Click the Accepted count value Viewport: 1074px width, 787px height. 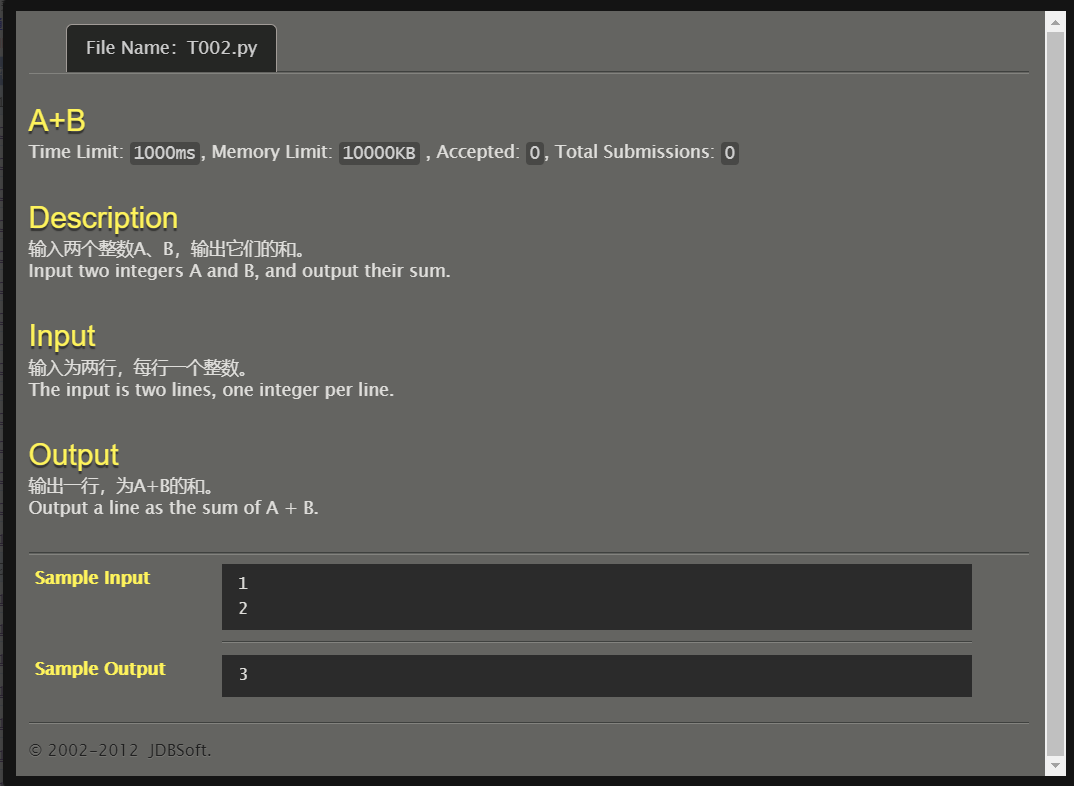[x=533, y=152]
